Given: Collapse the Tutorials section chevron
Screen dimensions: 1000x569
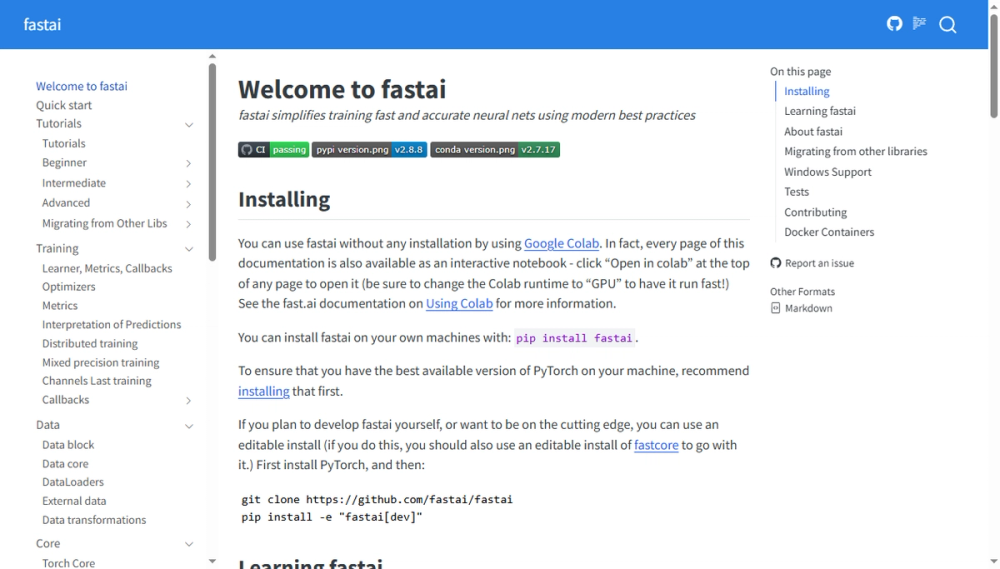Looking at the screenshot, I should [189, 124].
